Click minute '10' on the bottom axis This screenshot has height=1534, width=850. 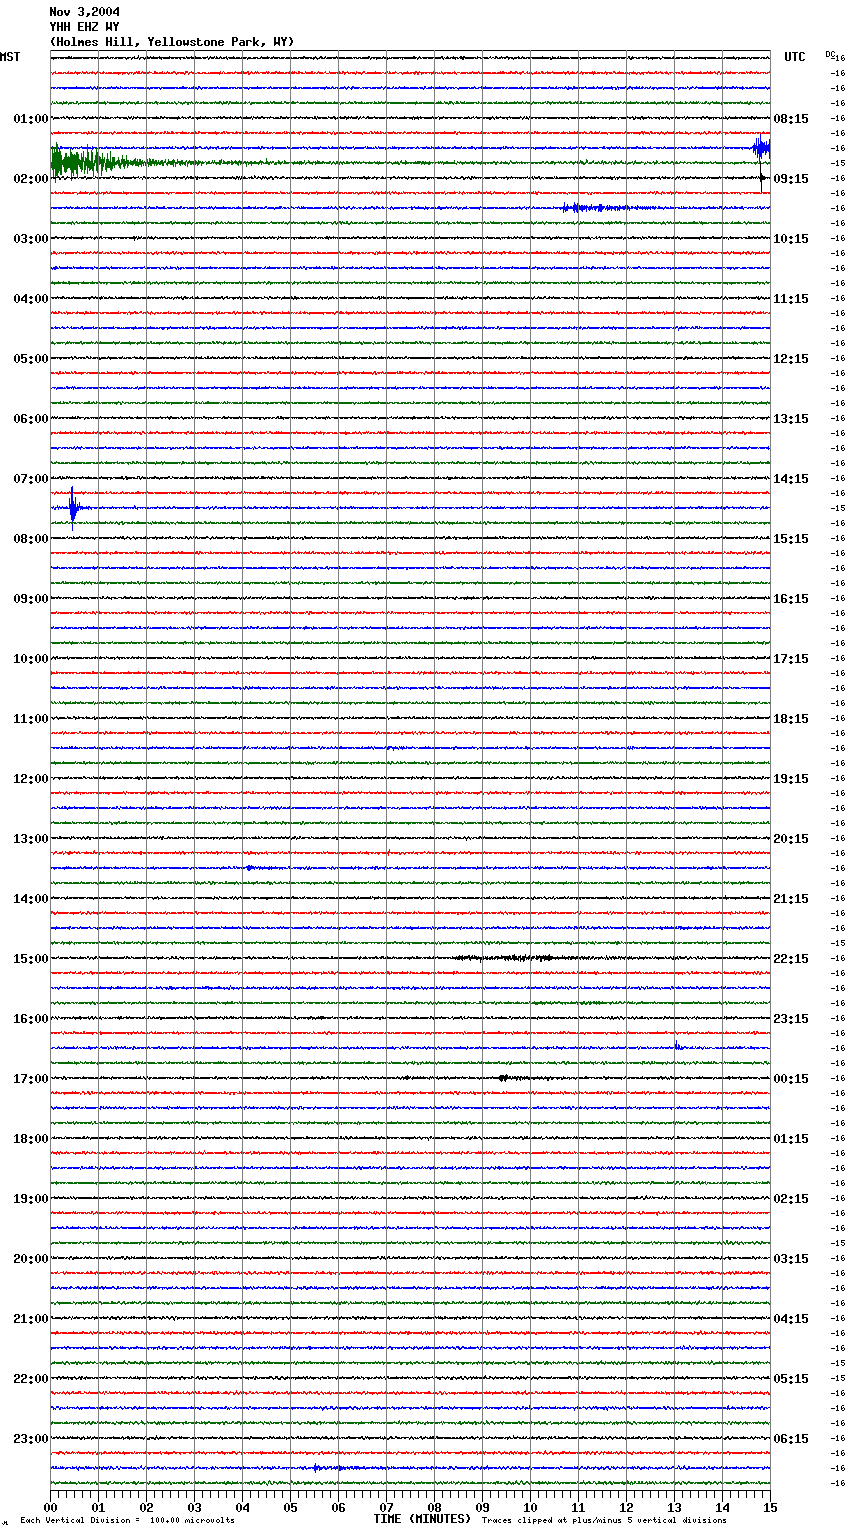pos(531,1507)
